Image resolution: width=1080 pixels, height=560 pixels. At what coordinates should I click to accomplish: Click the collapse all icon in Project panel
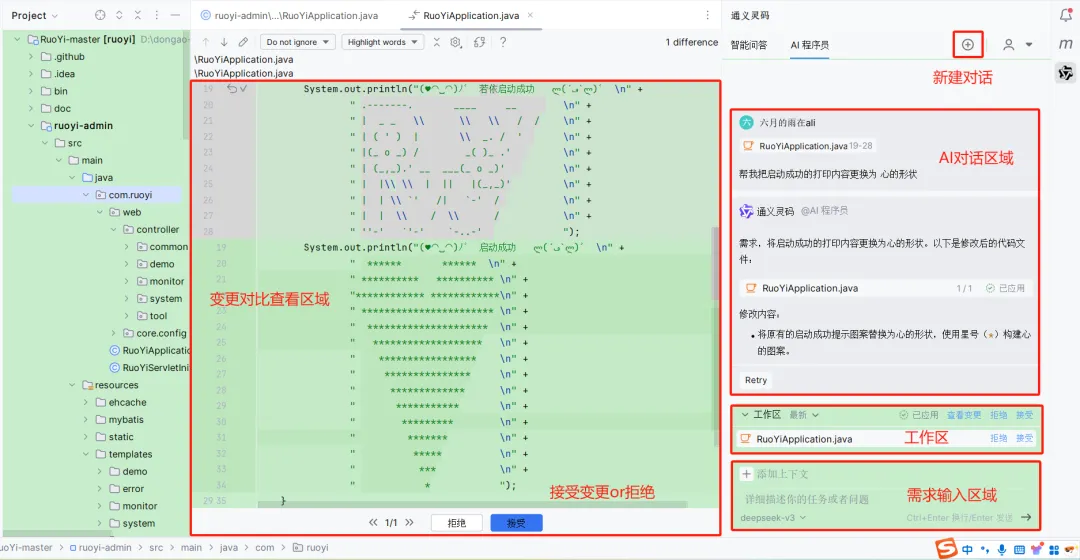(x=138, y=15)
